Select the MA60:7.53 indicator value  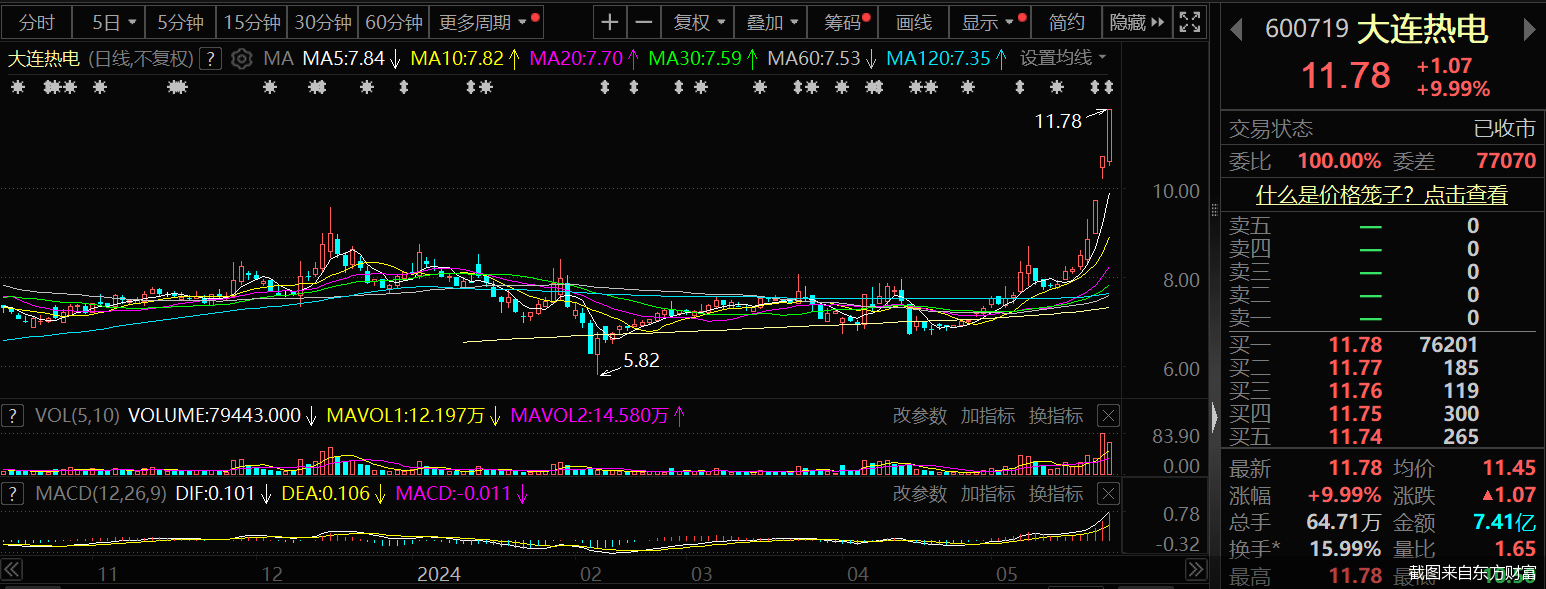821,59
